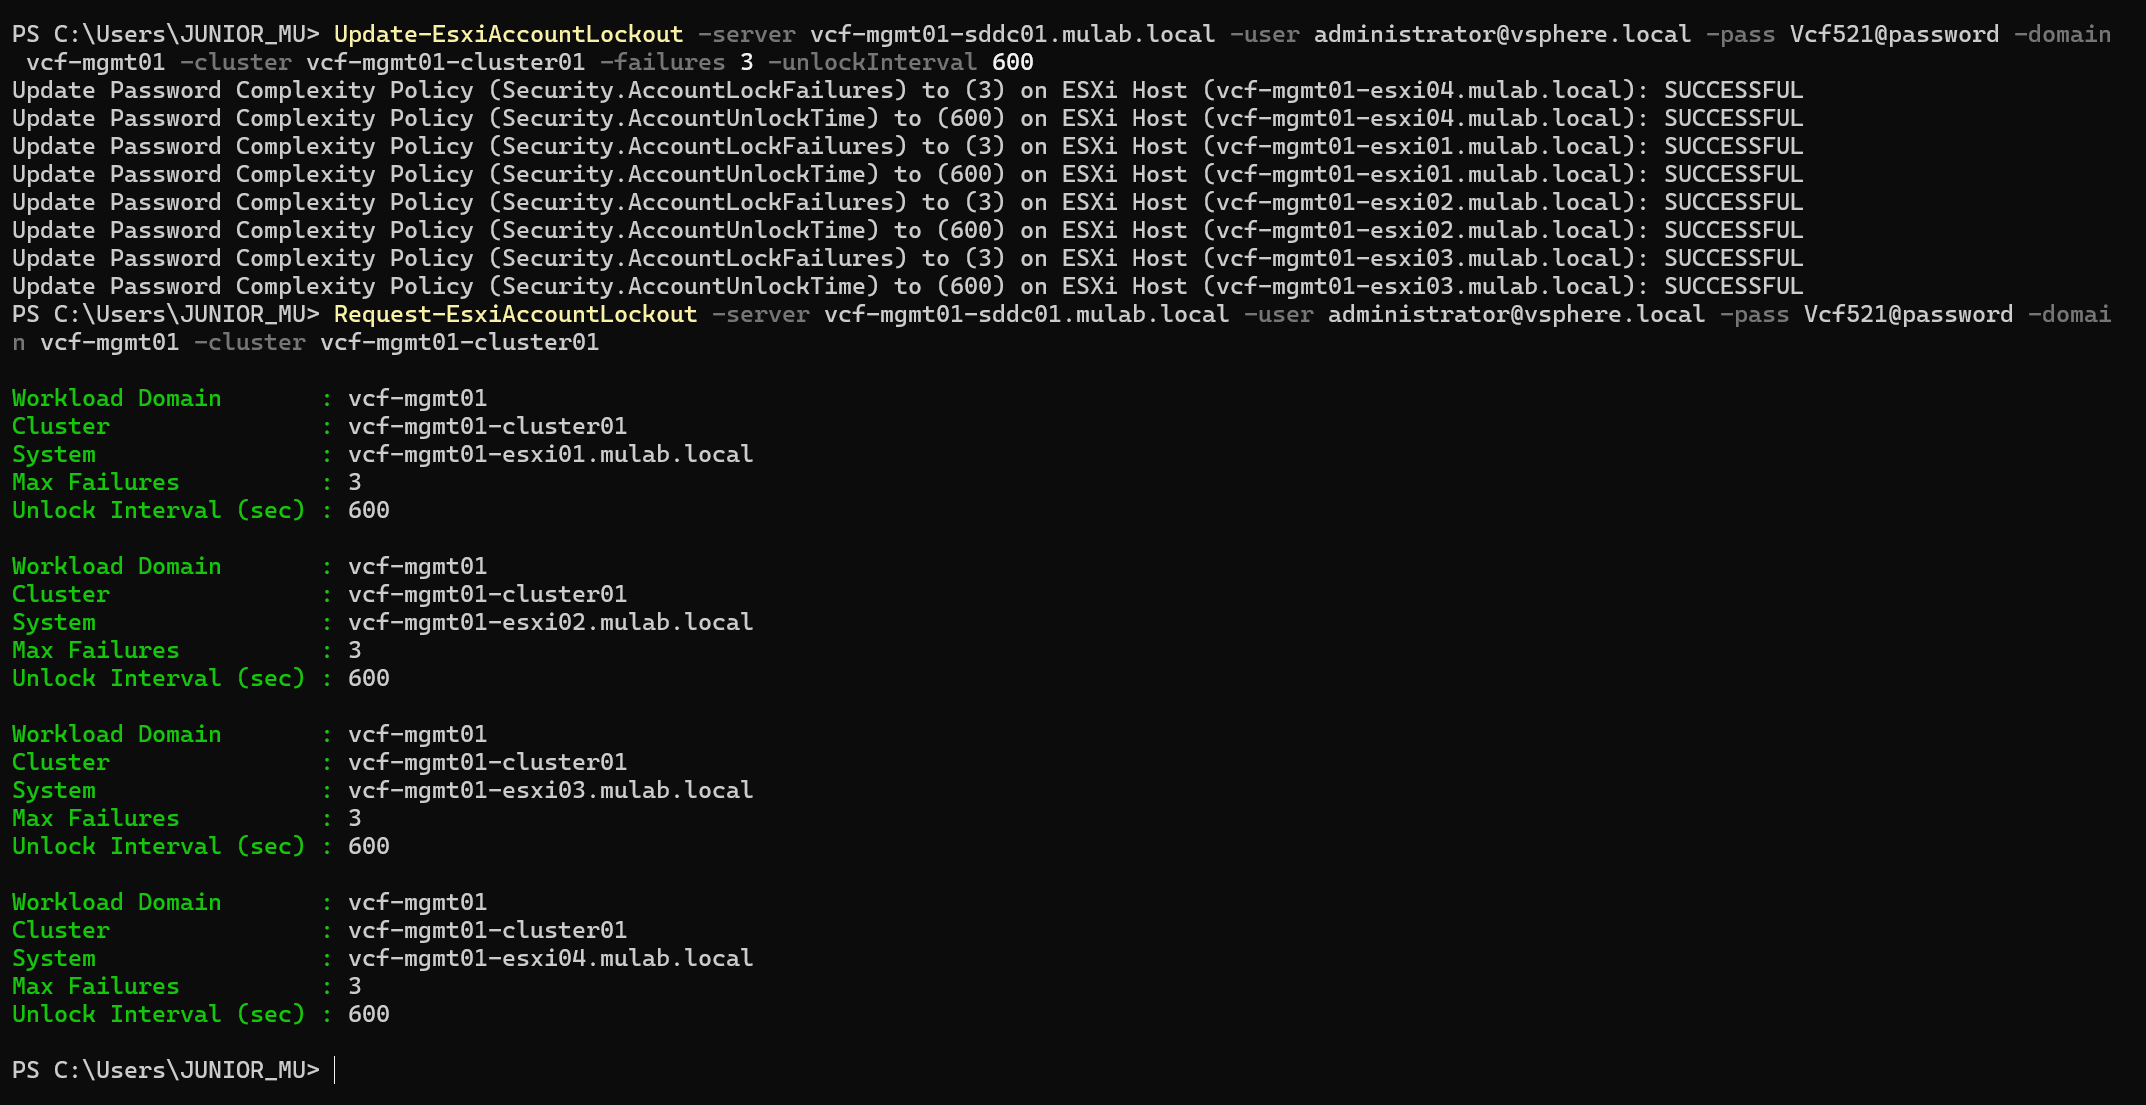Click the Max Failures label for esxi02
The width and height of the screenshot is (2146, 1105).
[x=95, y=650]
